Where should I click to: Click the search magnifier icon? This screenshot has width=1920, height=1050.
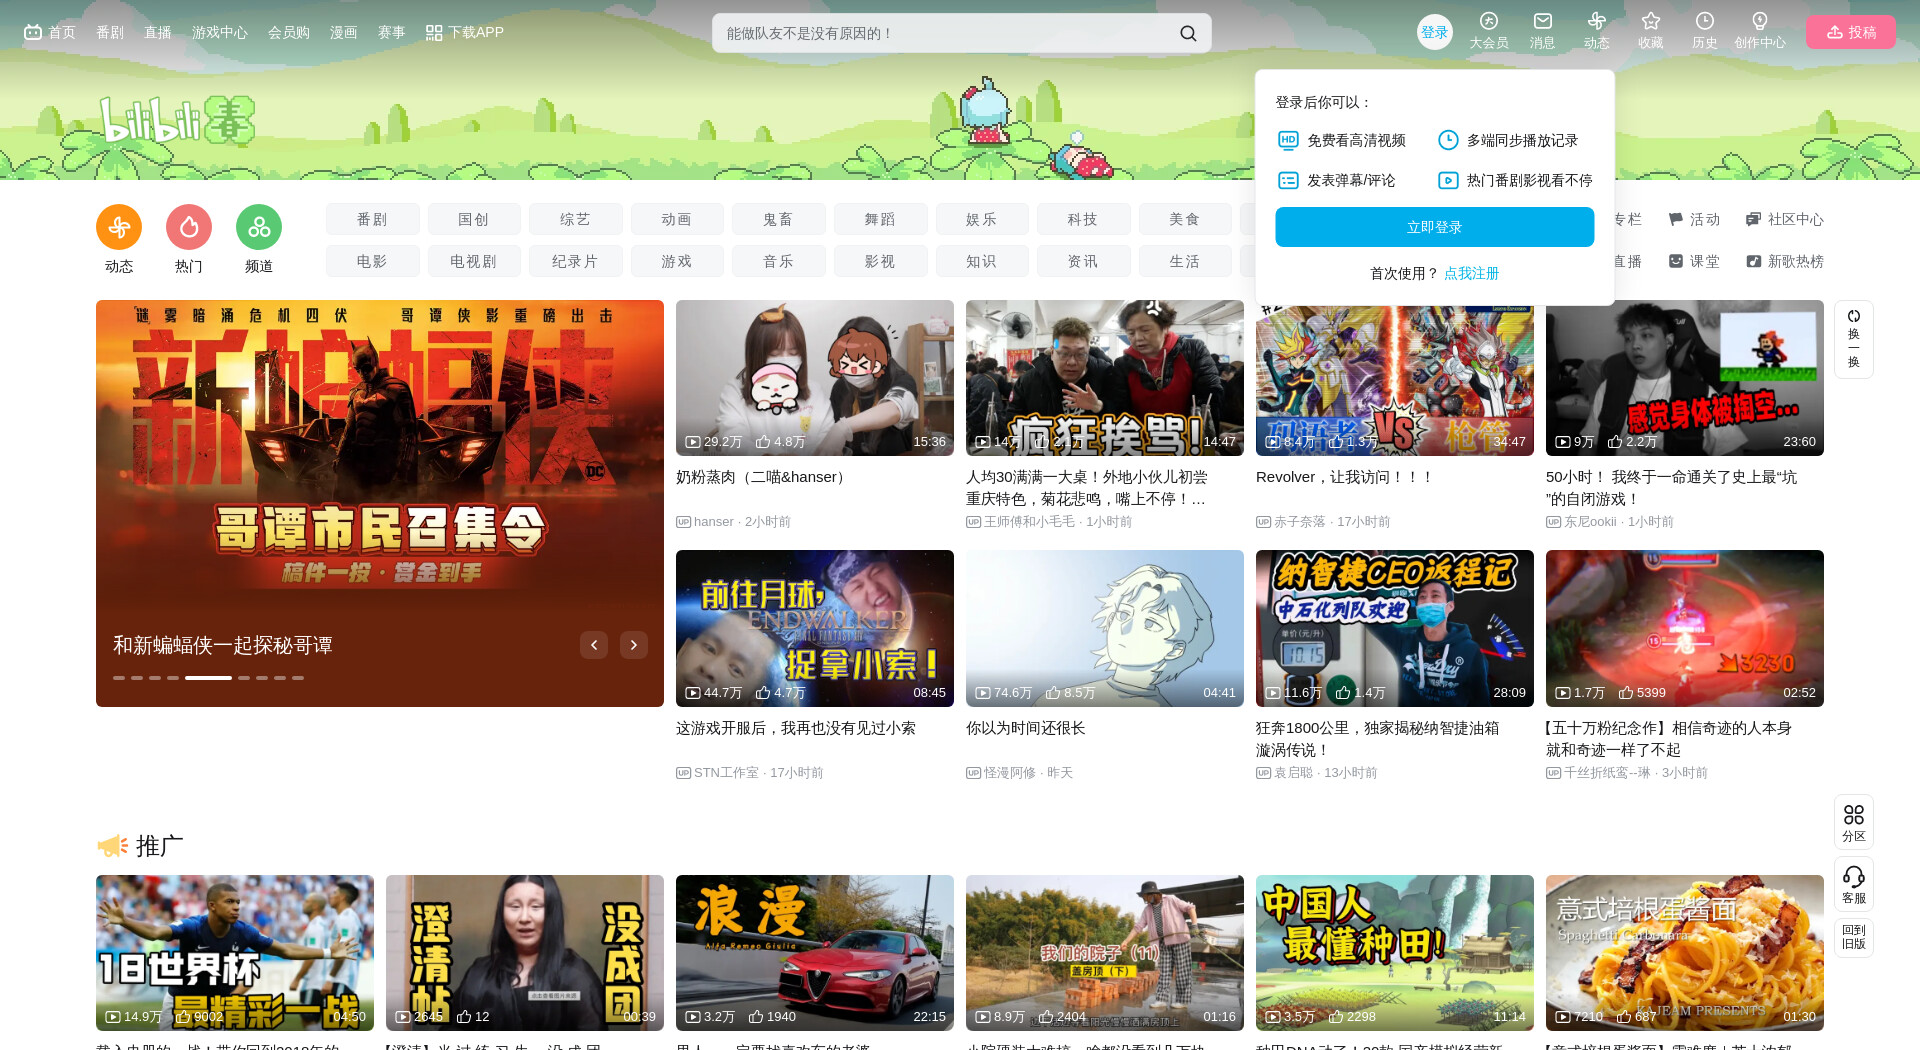tap(1188, 33)
